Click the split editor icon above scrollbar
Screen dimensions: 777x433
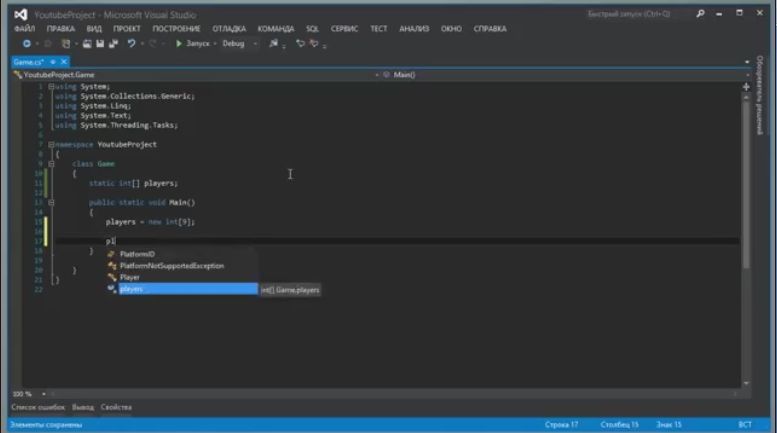click(746, 87)
